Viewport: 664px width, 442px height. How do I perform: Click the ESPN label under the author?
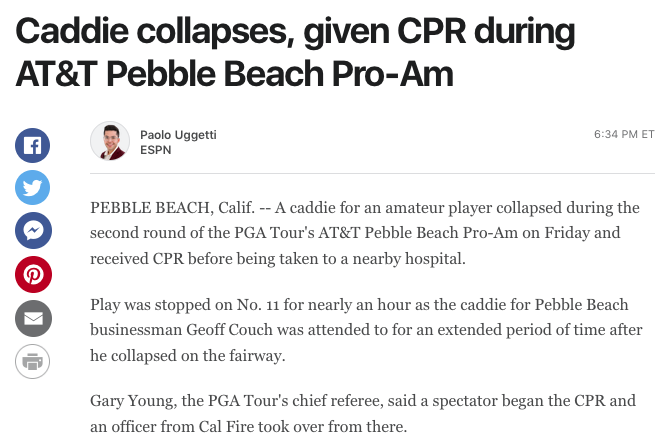click(155, 150)
